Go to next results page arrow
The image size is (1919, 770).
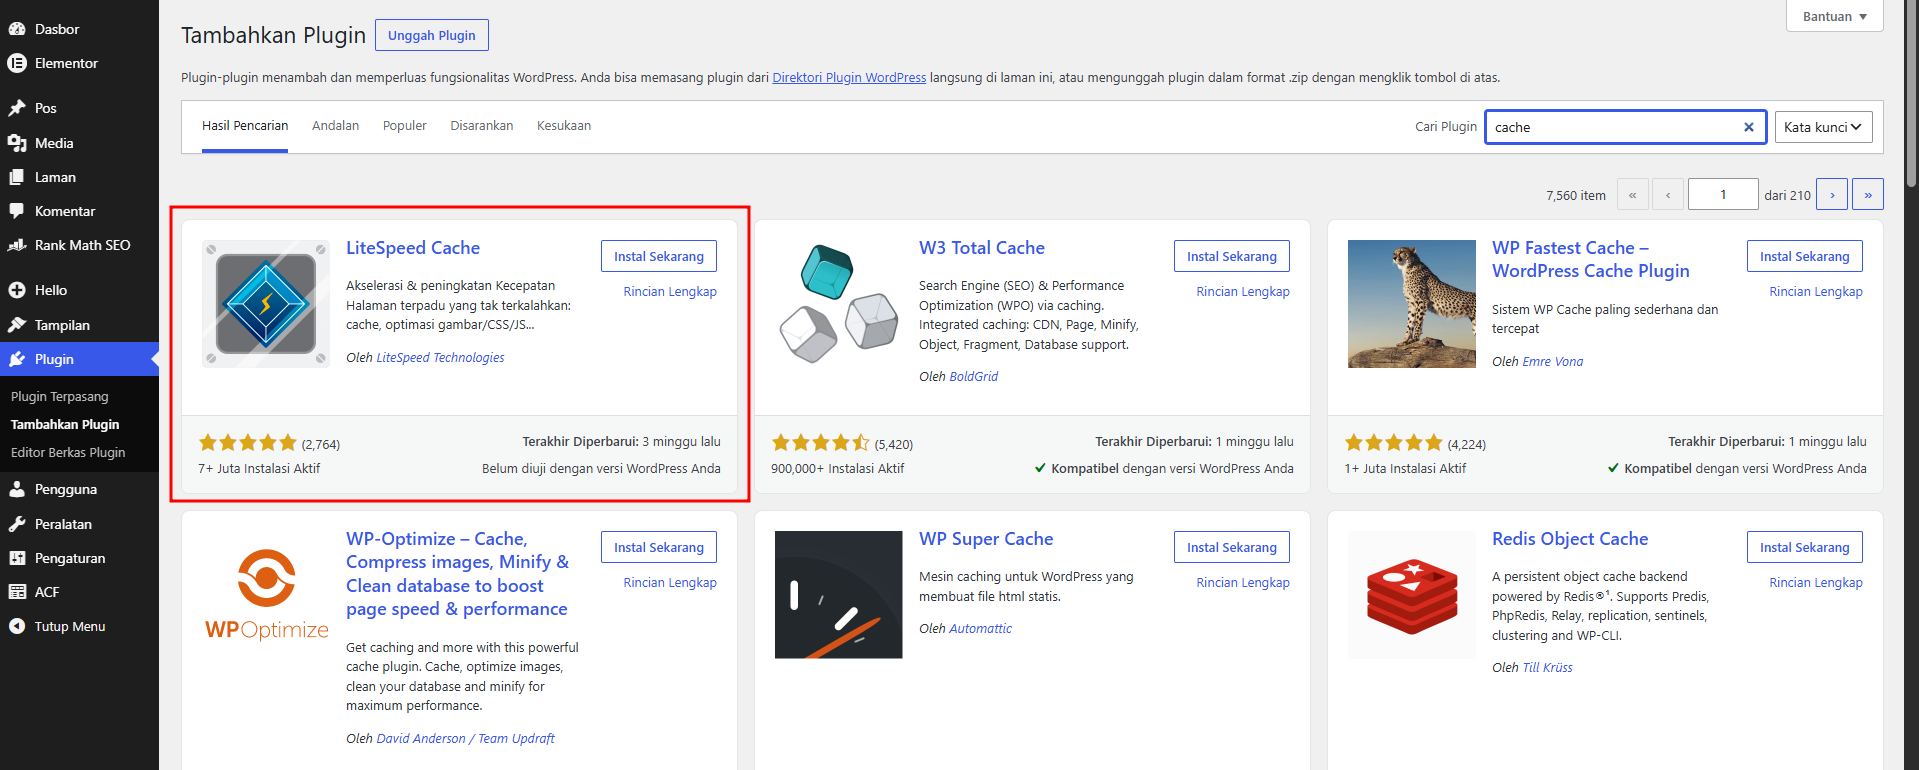(x=1832, y=194)
